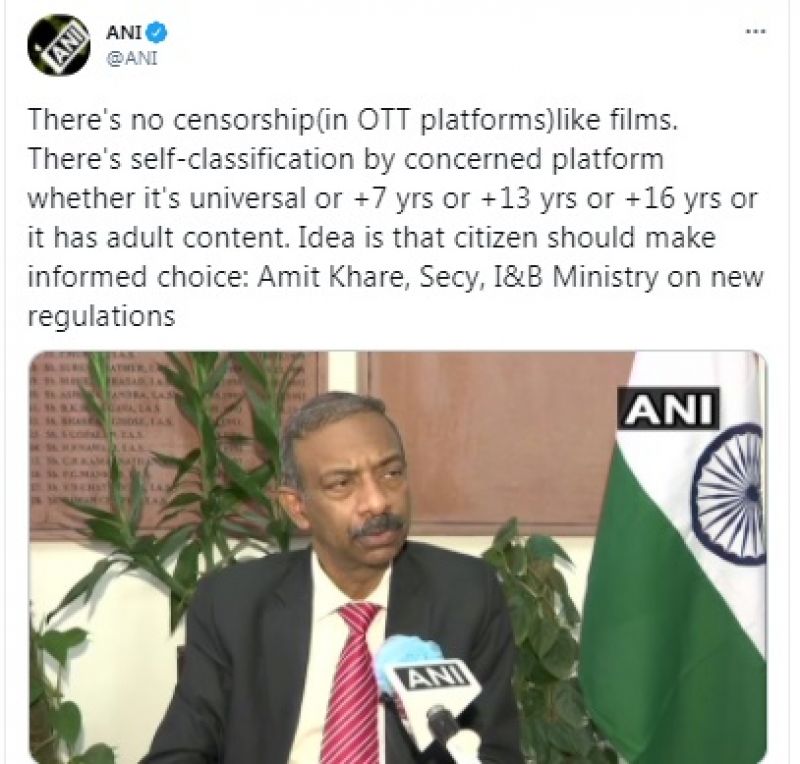Open the ANI profile avatar
The width and height of the screenshot is (800, 764).
point(59,45)
